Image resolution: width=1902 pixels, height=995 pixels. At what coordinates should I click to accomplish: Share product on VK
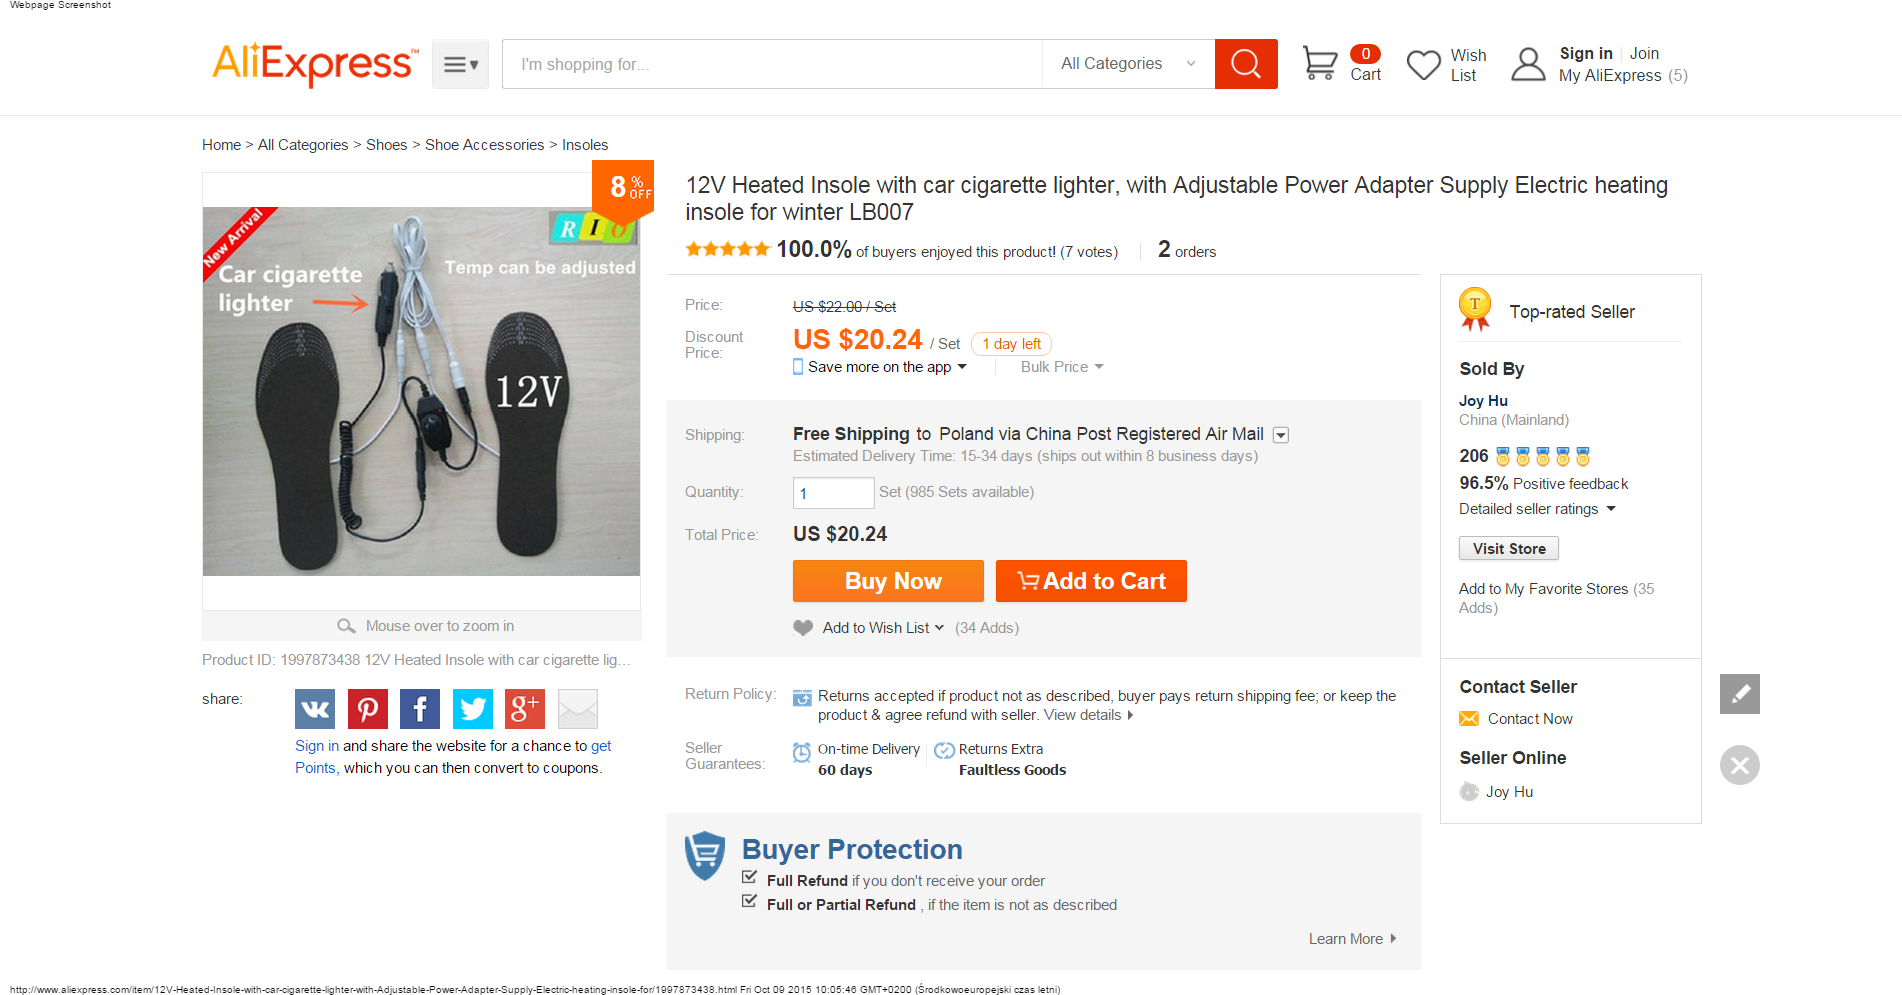(315, 709)
